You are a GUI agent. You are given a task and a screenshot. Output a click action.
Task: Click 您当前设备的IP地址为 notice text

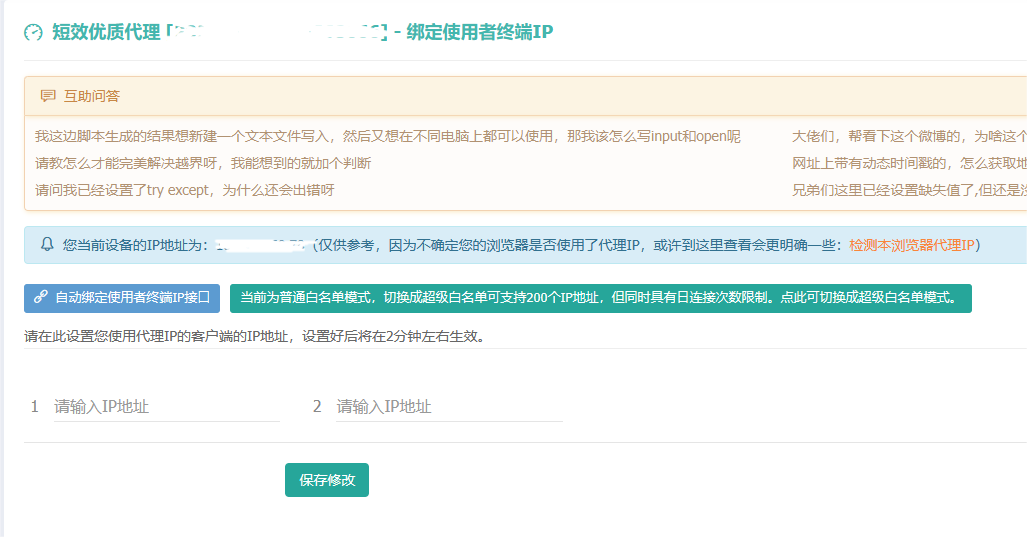(136, 246)
